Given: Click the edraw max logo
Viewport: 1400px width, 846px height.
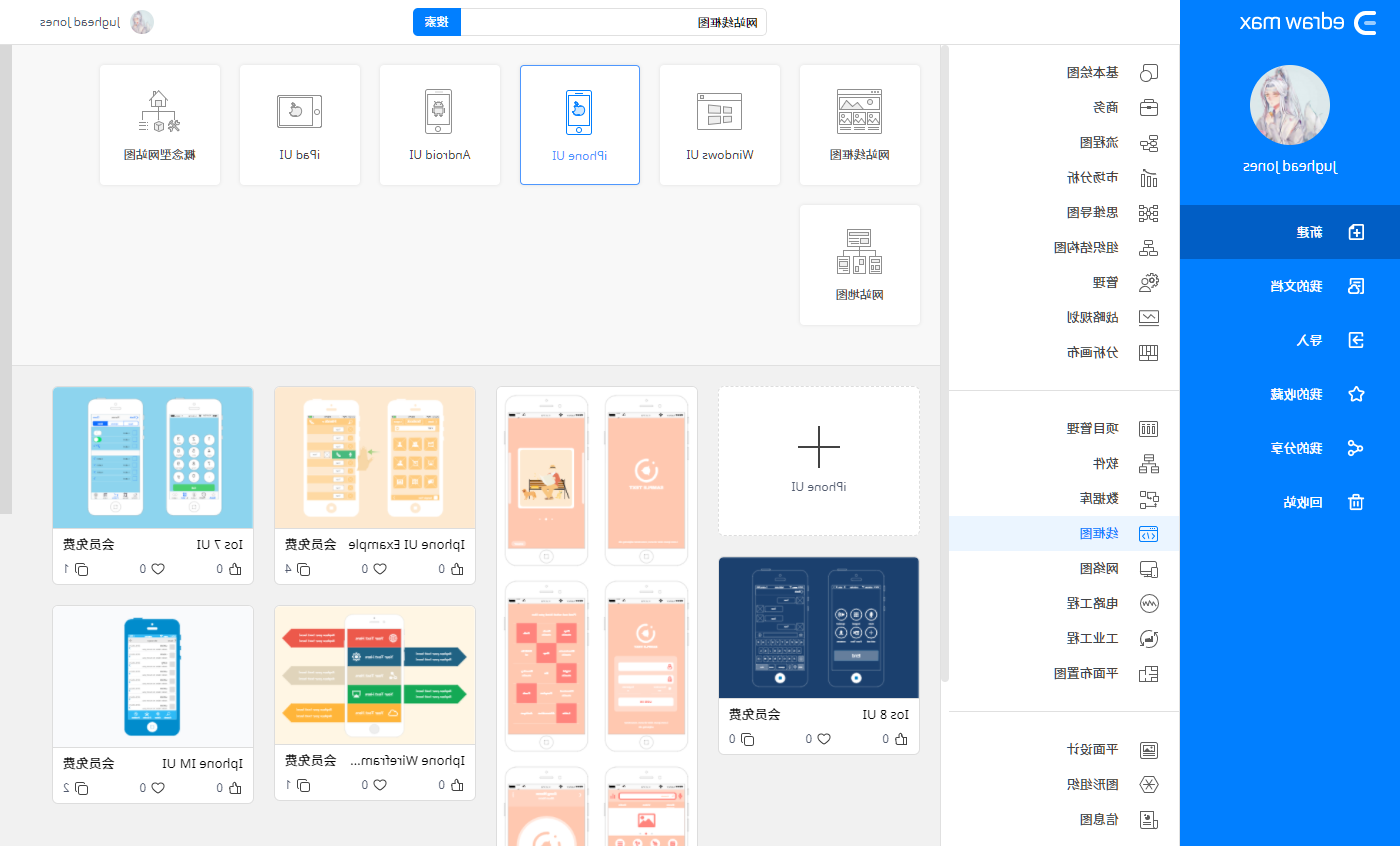Looking at the screenshot, I should pos(1307,23).
